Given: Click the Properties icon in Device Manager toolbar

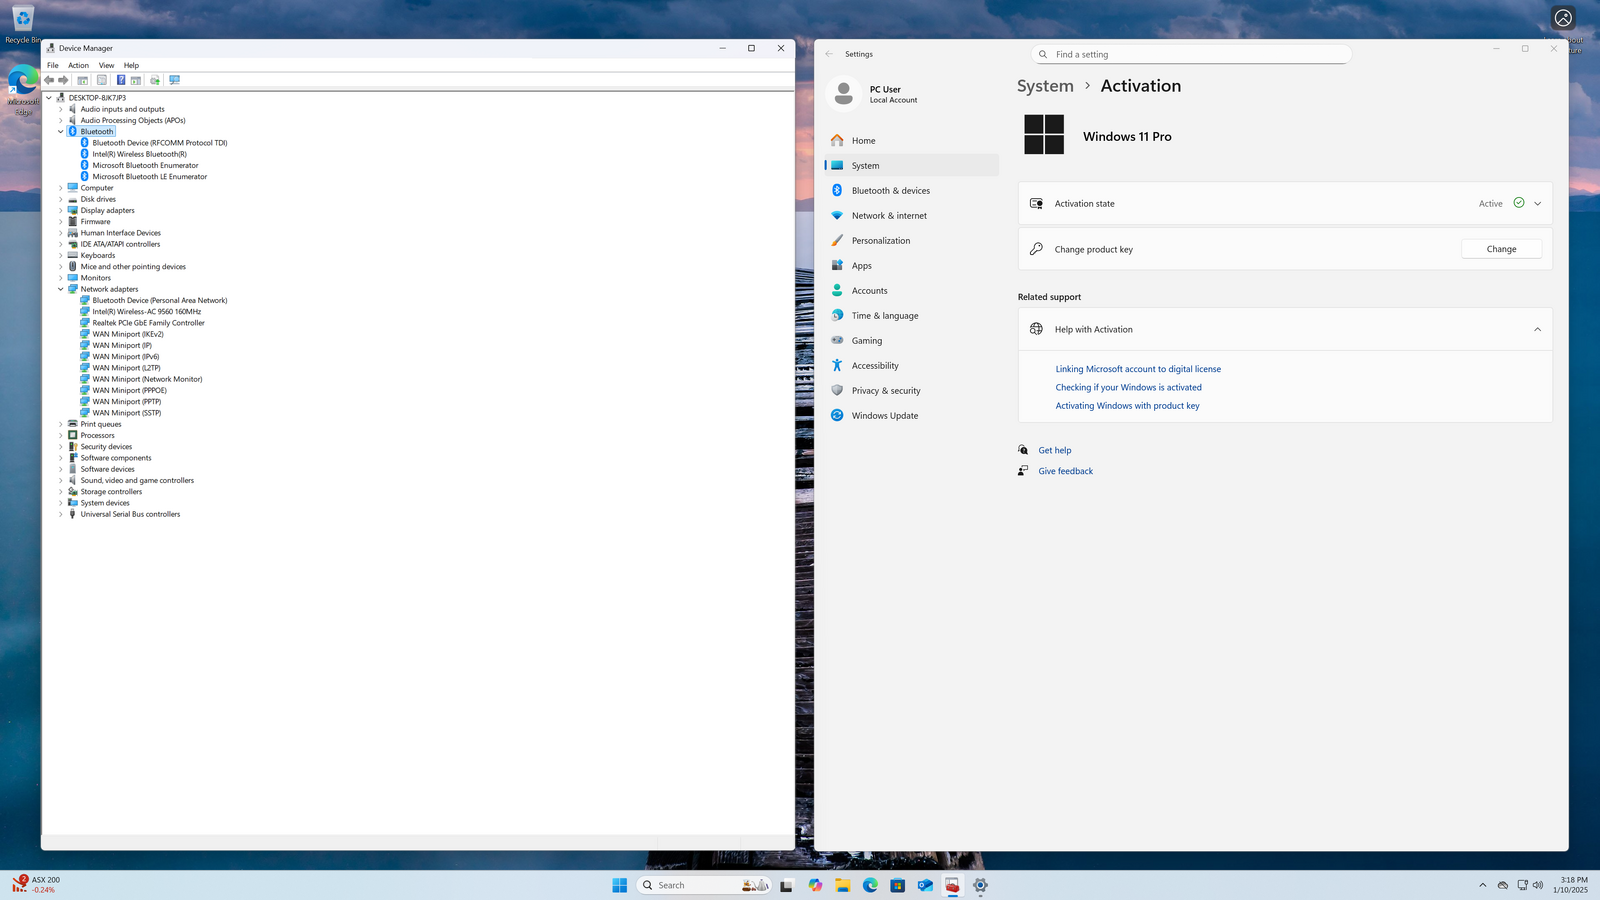Looking at the screenshot, I should coord(102,80).
